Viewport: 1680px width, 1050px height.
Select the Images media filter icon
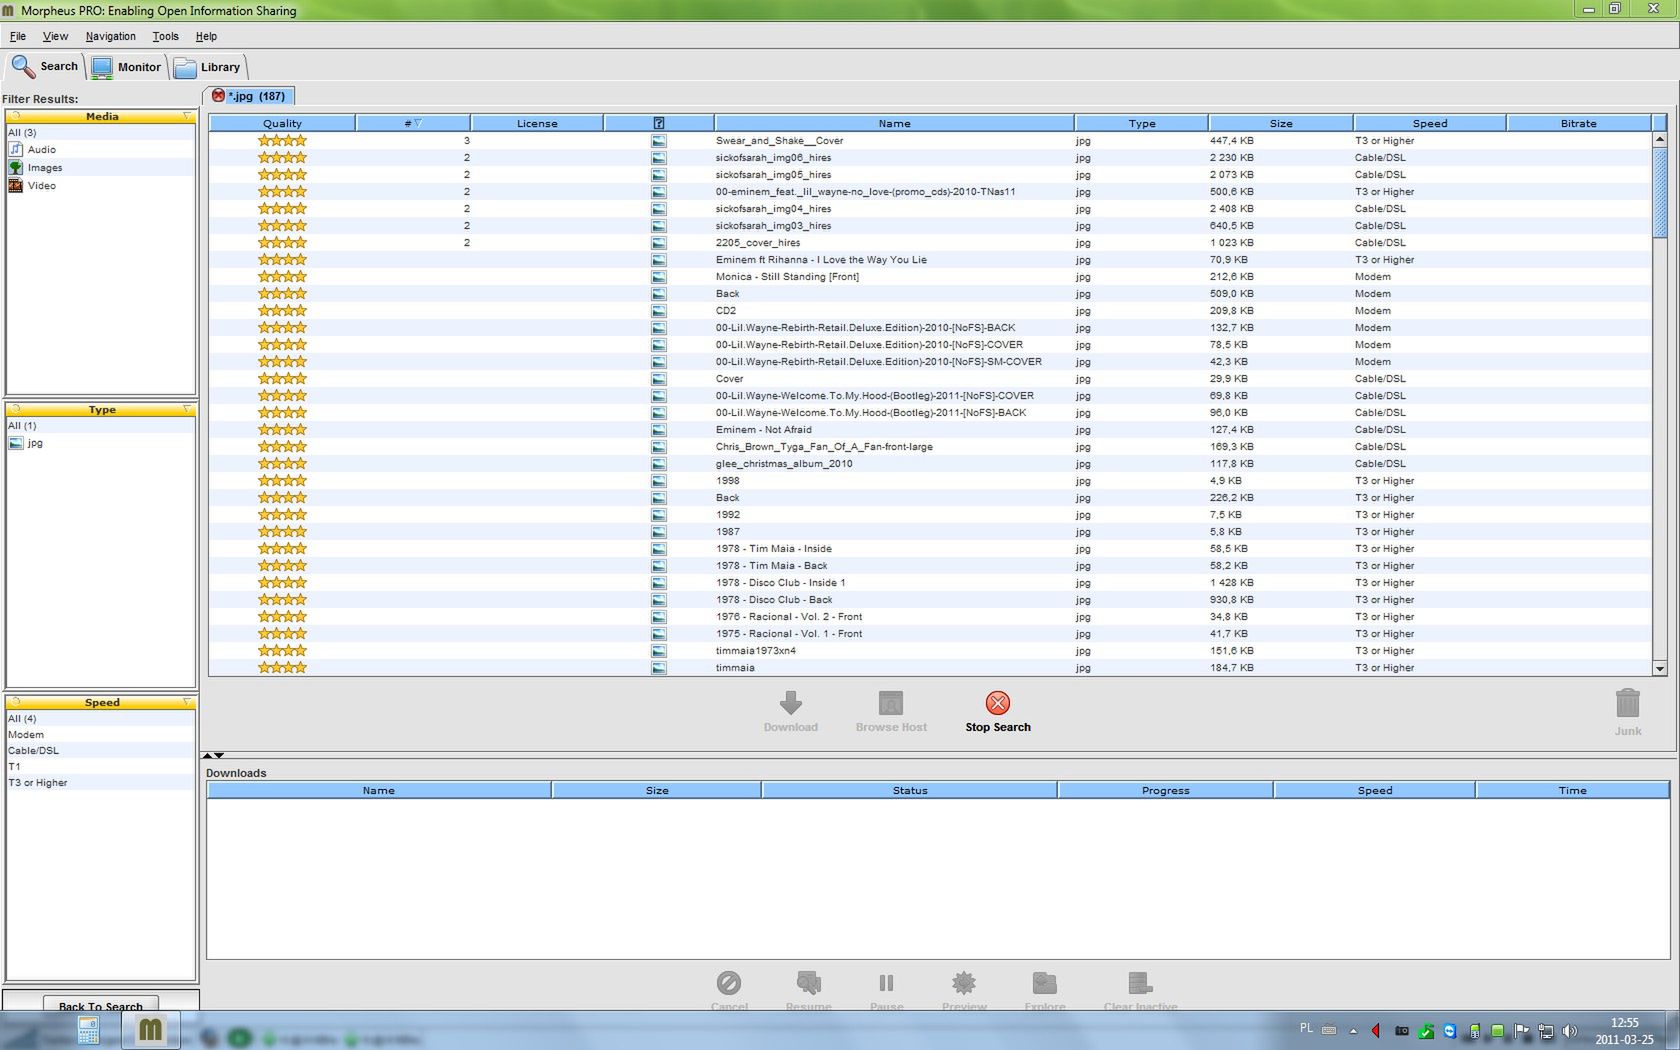[16, 167]
